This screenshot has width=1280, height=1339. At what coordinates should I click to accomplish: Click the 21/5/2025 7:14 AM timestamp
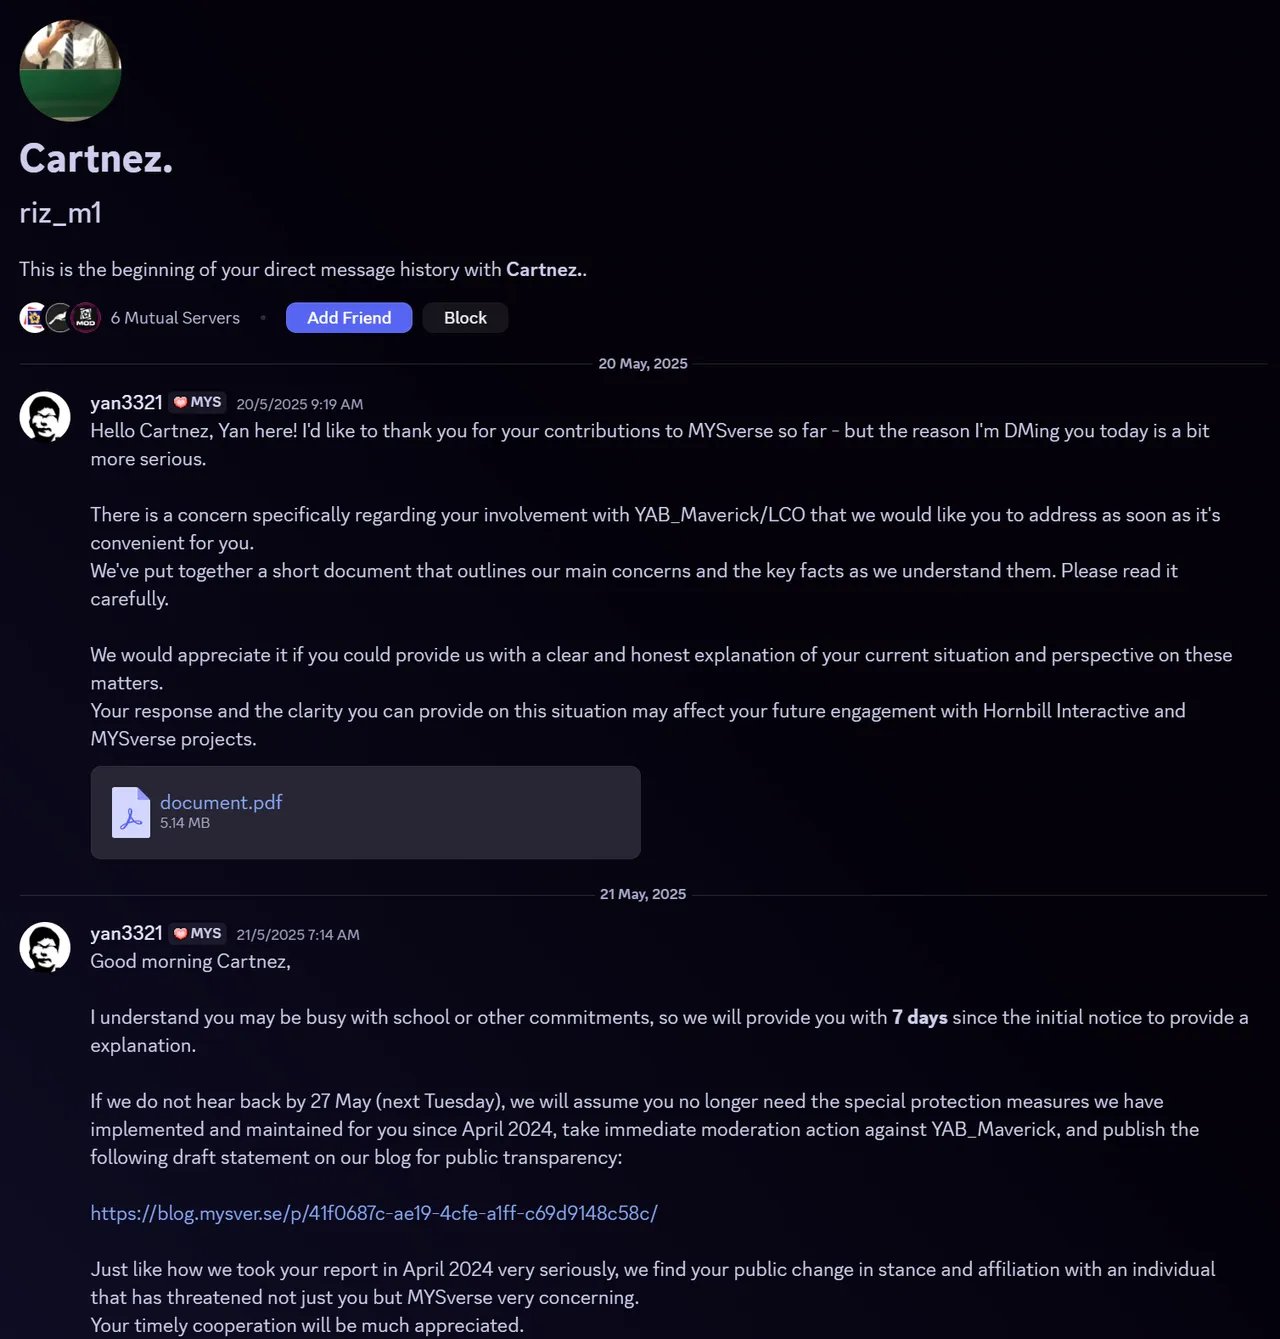click(x=298, y=935)
